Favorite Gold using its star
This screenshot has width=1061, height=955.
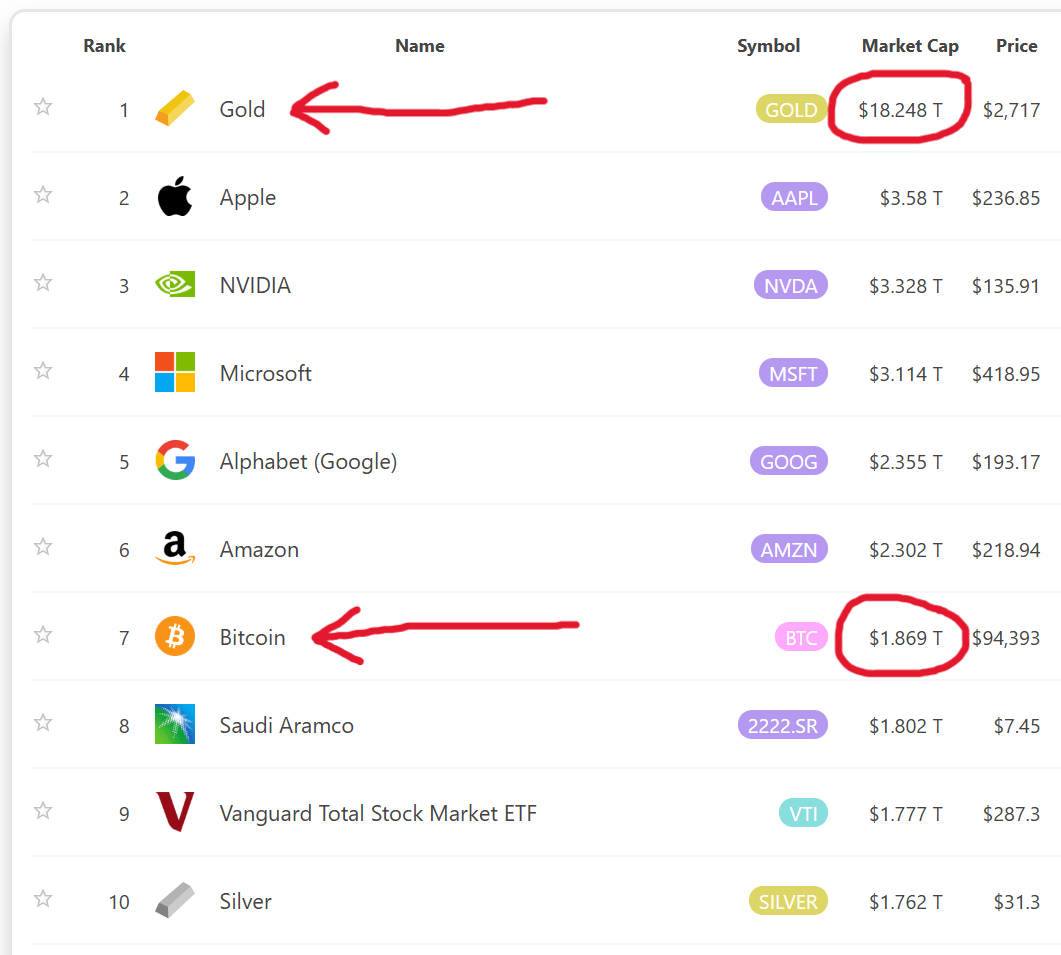click(42, 107)
